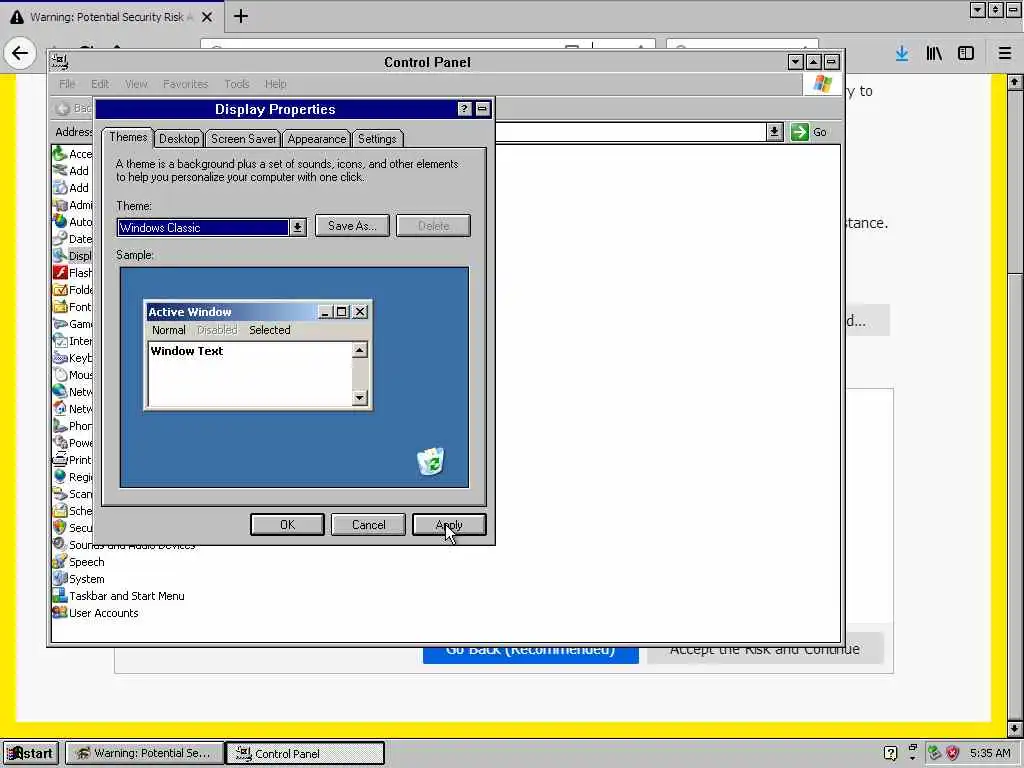The height and width of the screenshot is (768, 1024).
Task: Open Mouse icon in Control Panel
Action: 60,374
